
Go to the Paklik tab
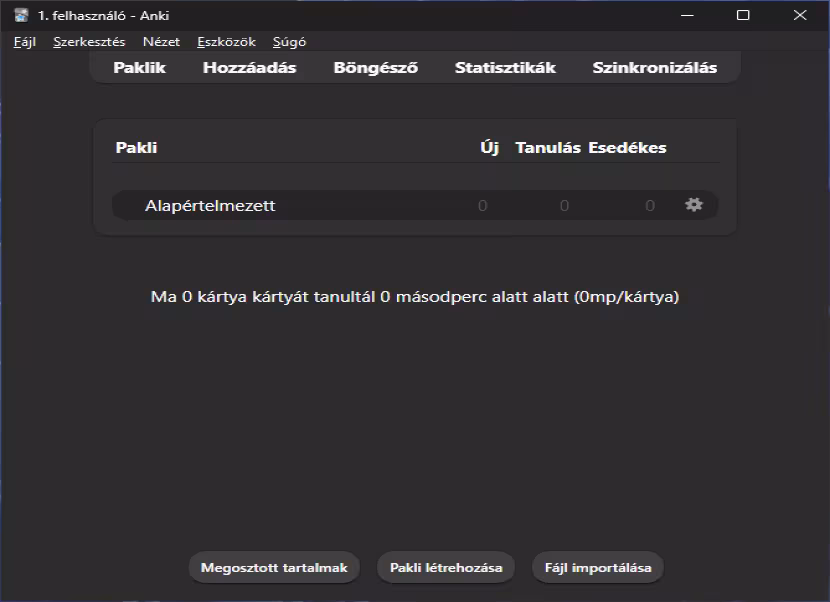(x=140, y=68)
